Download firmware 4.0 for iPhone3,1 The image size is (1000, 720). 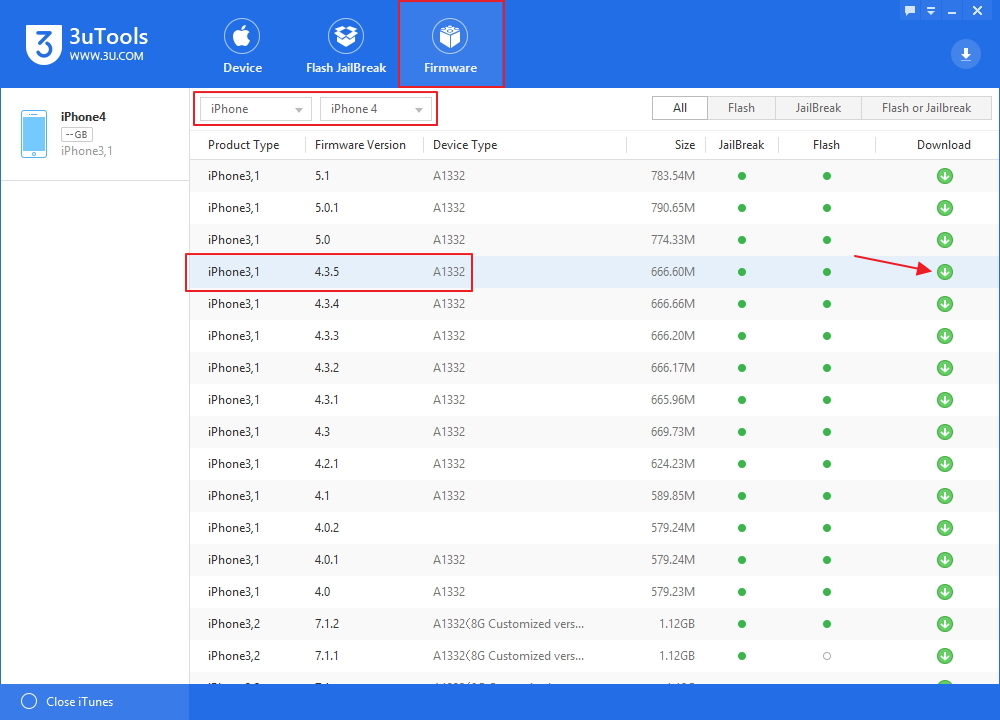click(x=945, y=592)
